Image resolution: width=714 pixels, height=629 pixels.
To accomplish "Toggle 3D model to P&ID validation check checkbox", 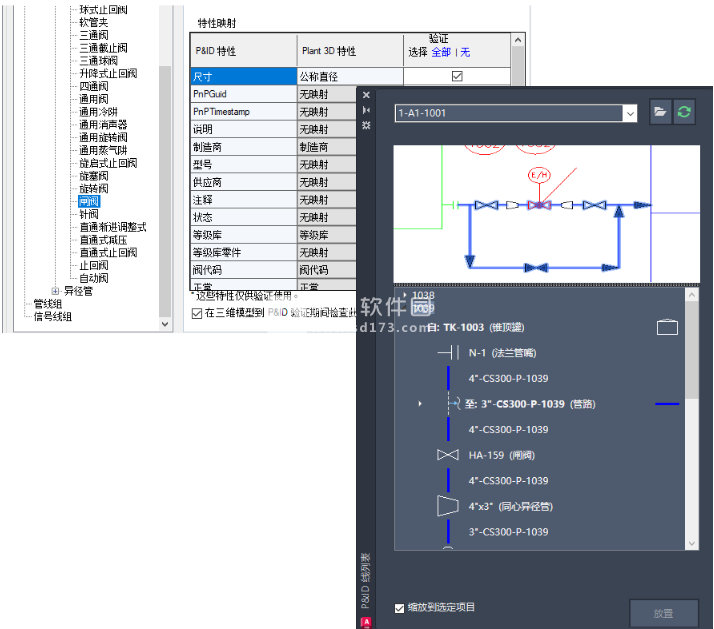I will click(197, 313).
